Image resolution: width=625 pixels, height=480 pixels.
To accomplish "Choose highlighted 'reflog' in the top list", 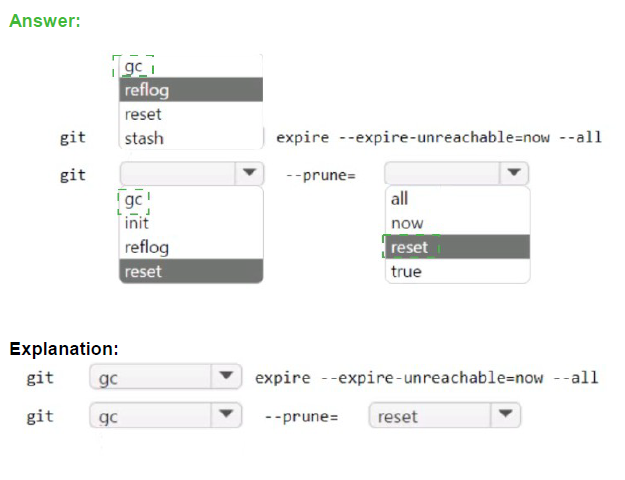I will coord(190,90).
